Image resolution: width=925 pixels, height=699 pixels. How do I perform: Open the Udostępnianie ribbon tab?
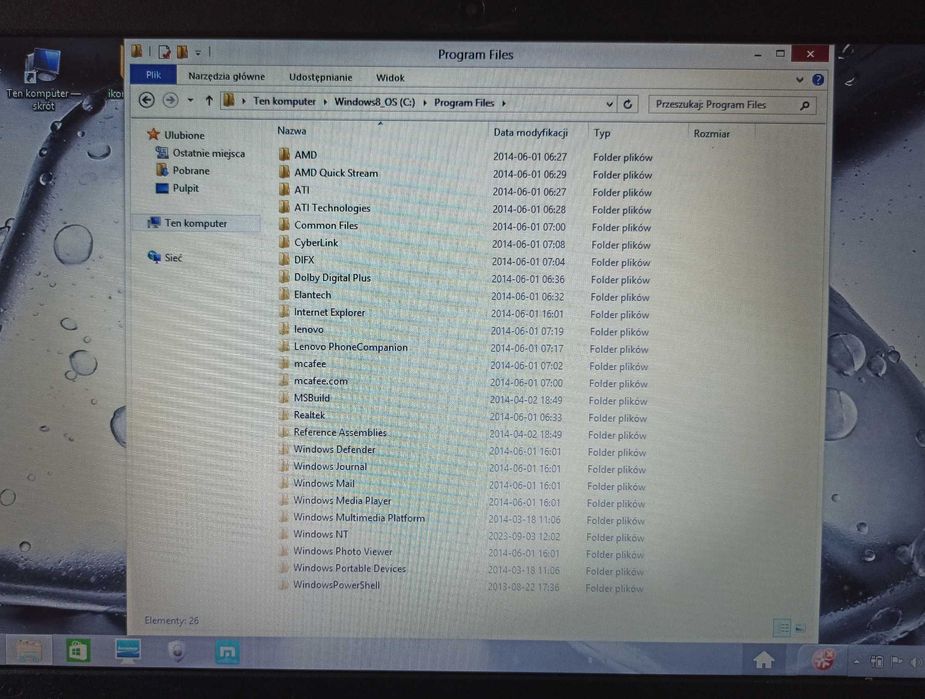pos(320,77)
